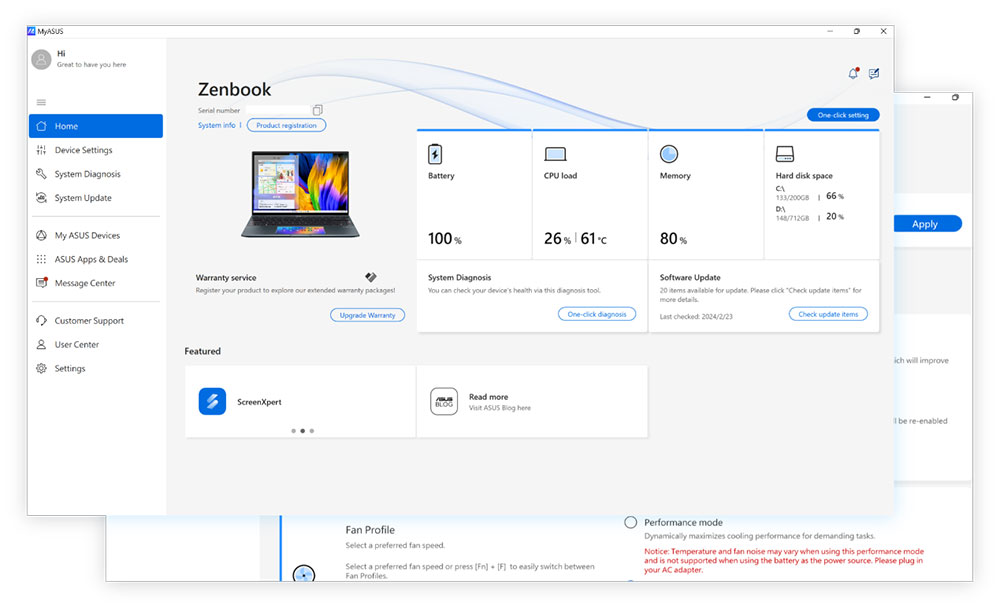Click Product registration button

(286, 125)
